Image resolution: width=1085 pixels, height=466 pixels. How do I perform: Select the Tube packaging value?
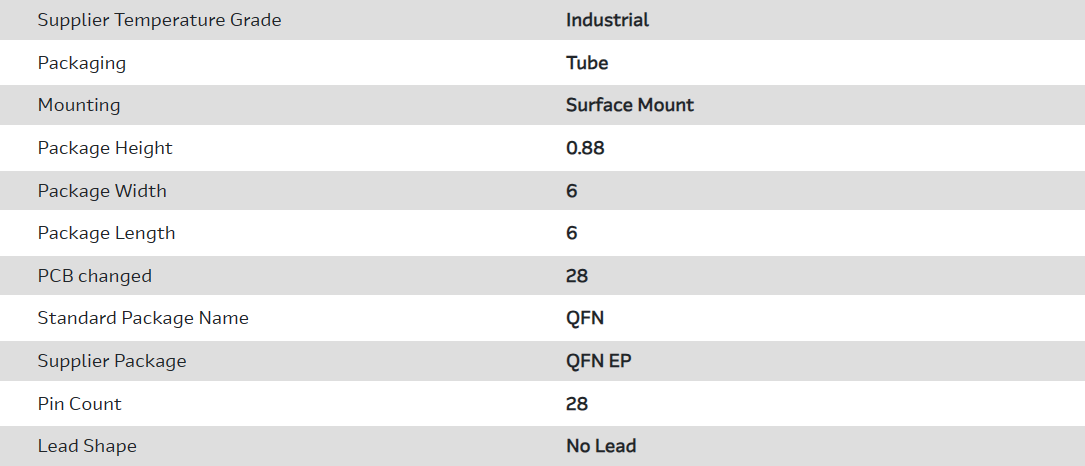(587, 63)
